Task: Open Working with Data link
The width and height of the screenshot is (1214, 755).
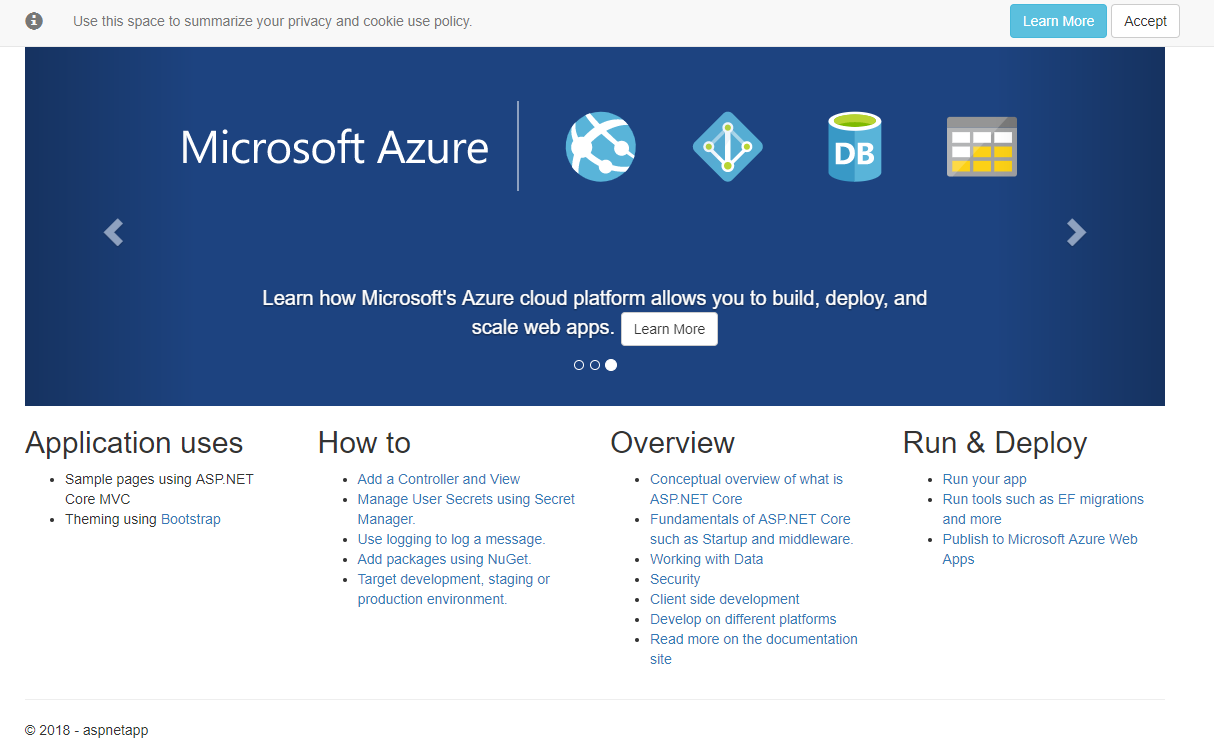Action: tap(706, 559)
